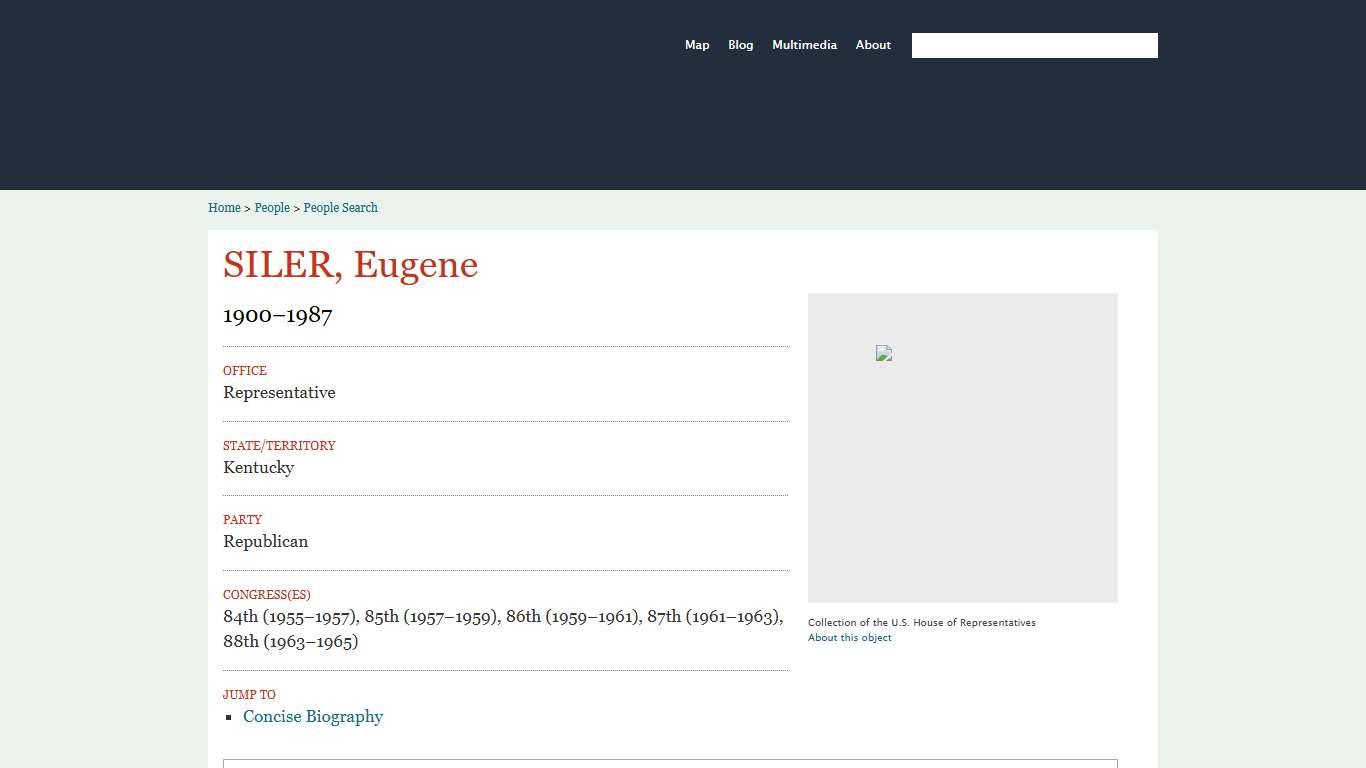
Task: Click the Republican party value
Action: (265, 542)
